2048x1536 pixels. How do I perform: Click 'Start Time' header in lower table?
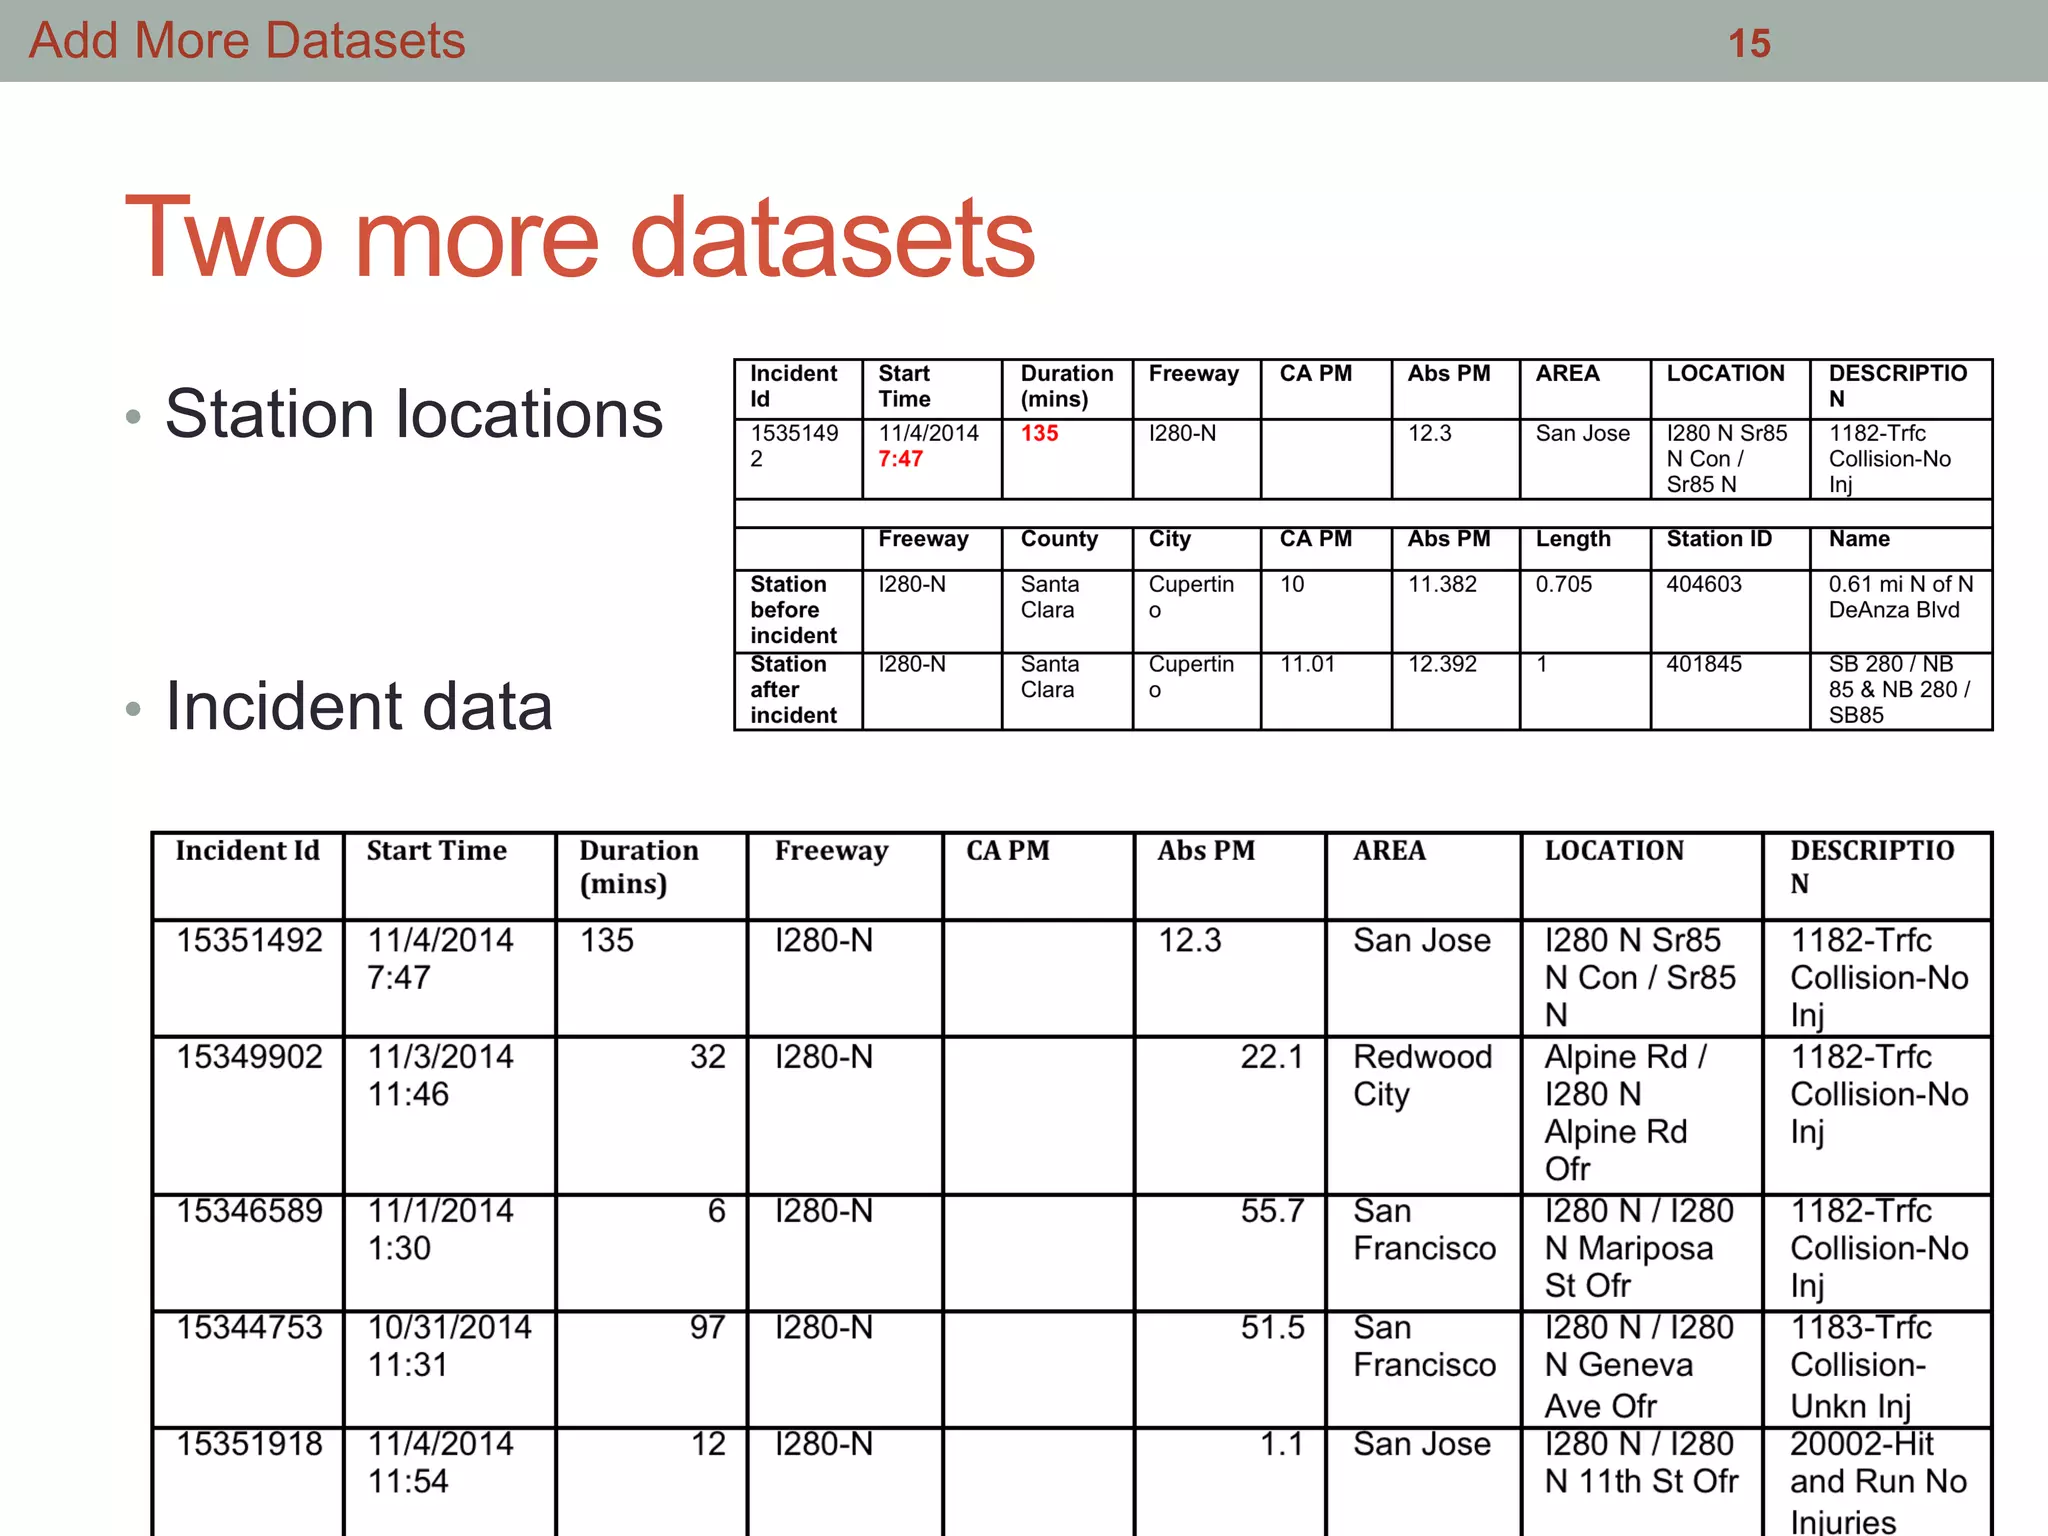pyautogui.click(x=437, y=851)
